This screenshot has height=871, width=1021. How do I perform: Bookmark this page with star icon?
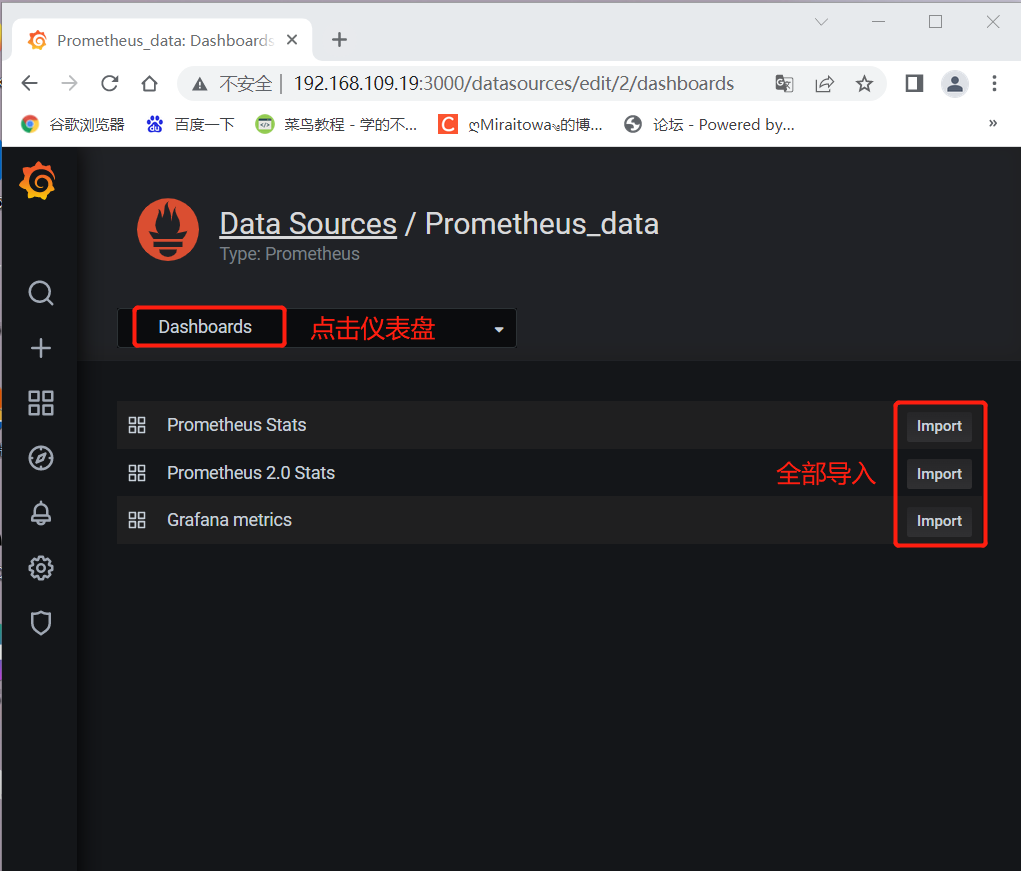tap(864, 84)
